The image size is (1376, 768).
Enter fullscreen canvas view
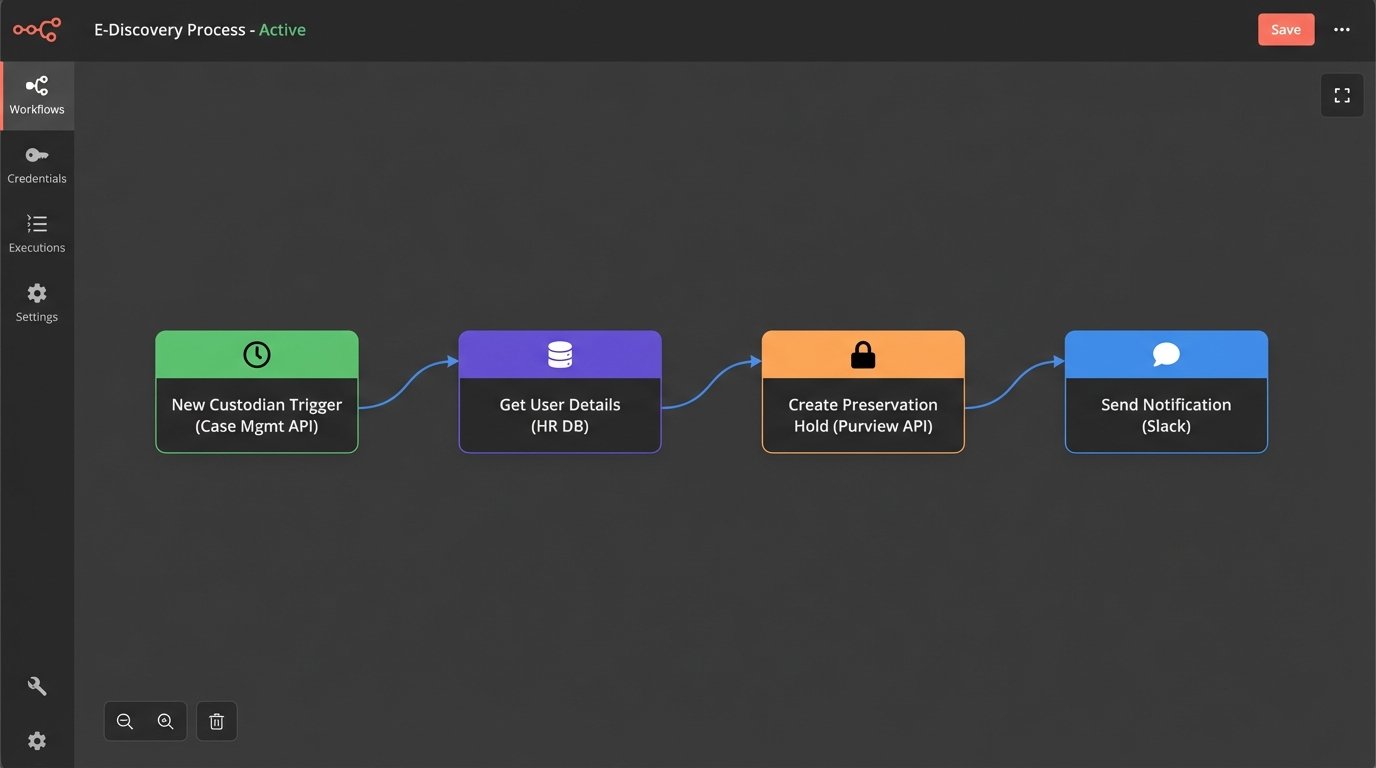[x=1341, y=94]
